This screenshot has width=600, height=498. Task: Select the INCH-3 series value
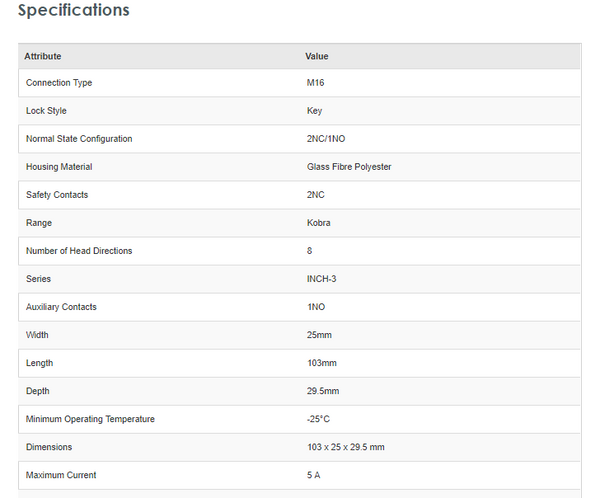(321, 279)
